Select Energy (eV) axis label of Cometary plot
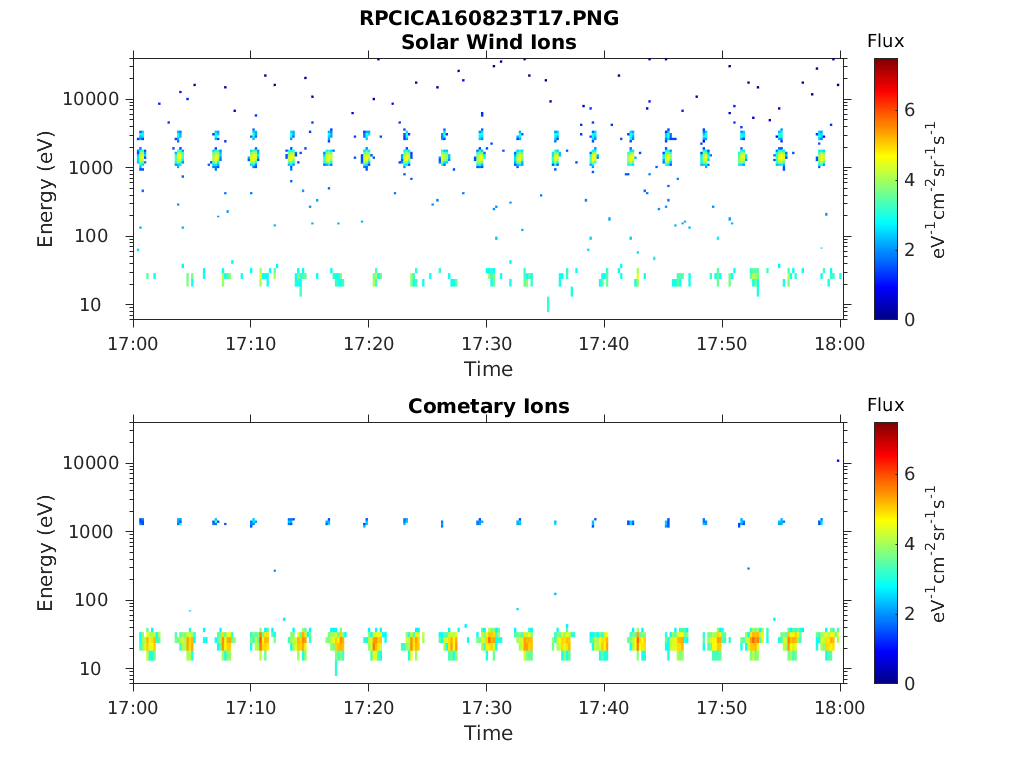1024x768 pixels. coord(46,552)
